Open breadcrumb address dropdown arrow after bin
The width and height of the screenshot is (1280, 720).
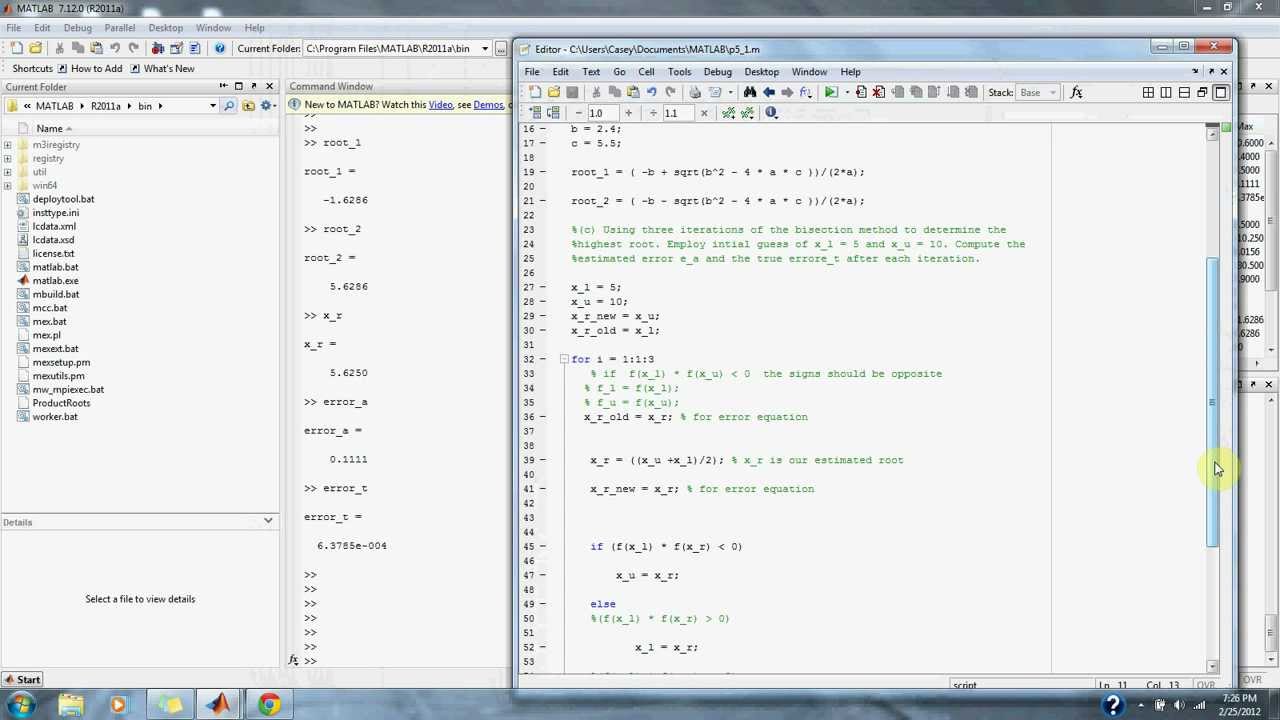[x=212, y=106]
